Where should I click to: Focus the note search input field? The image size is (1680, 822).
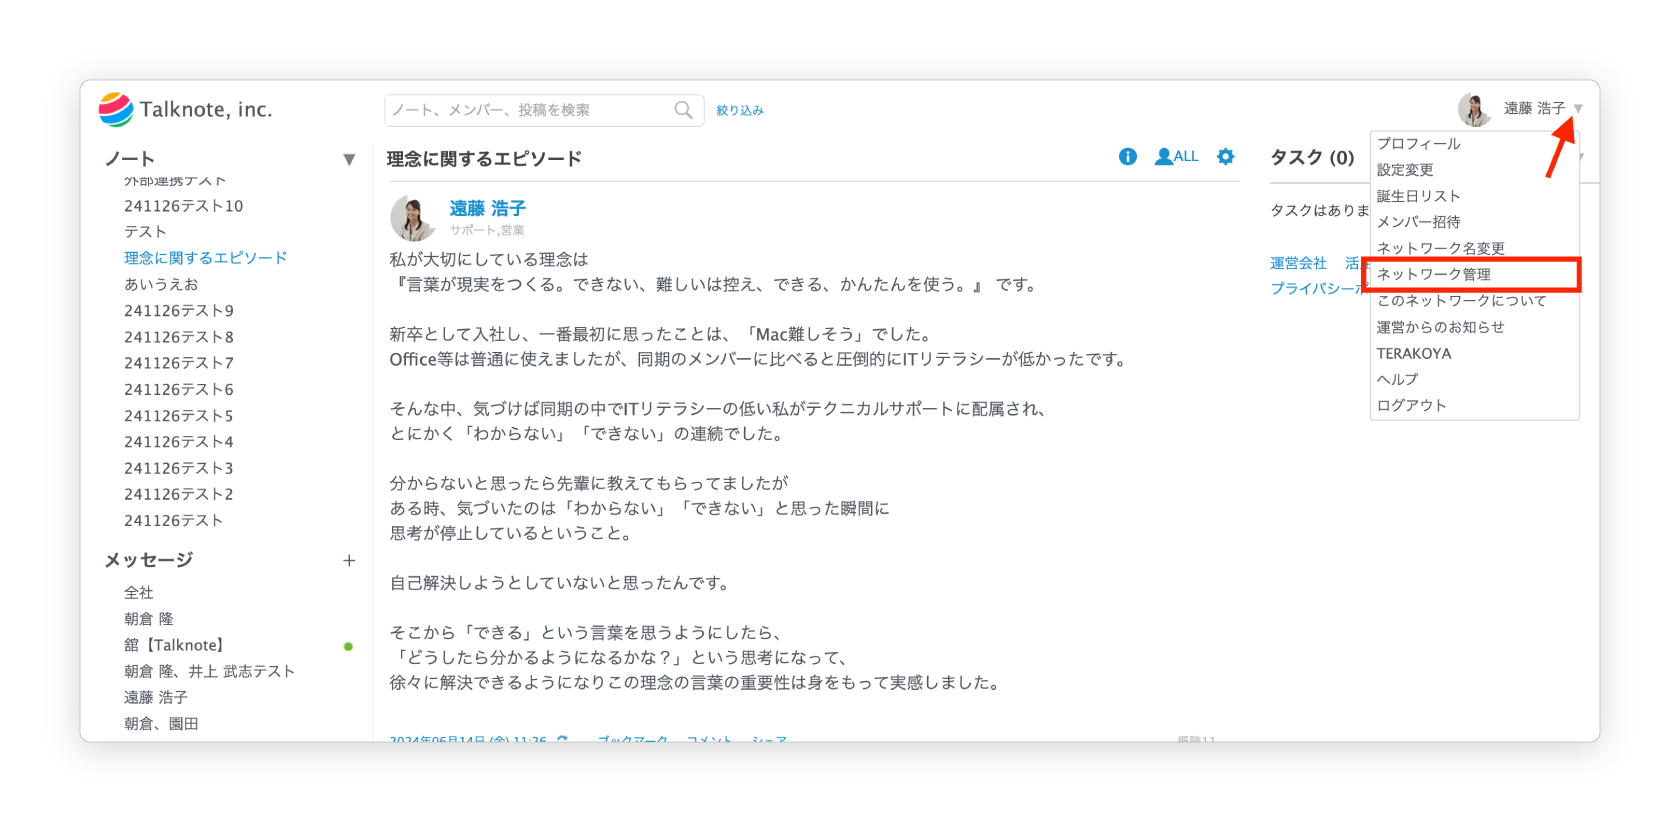pos(530,110)
